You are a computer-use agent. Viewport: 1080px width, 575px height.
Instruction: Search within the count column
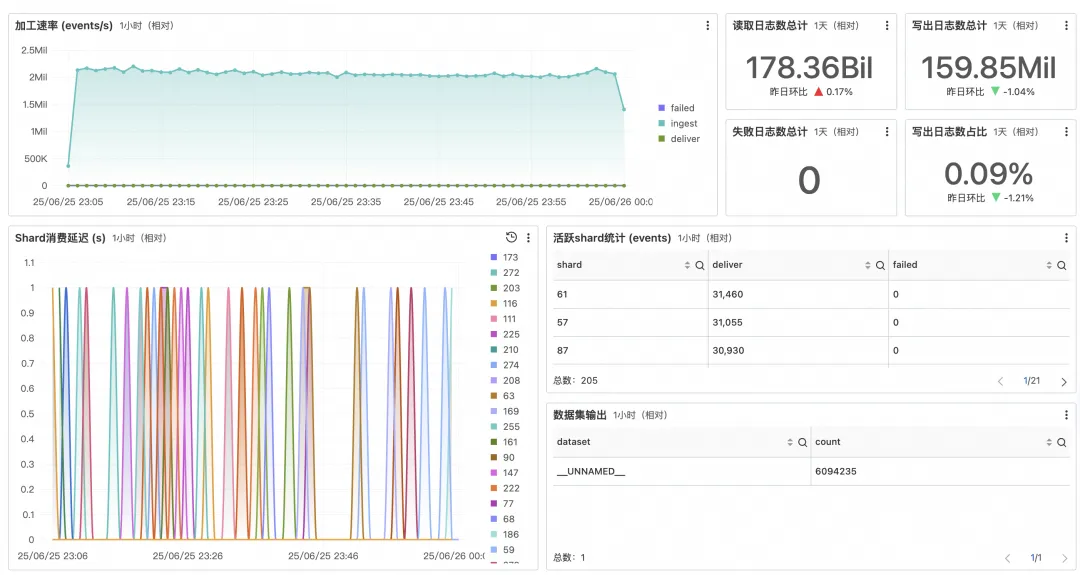[1061, 442]
